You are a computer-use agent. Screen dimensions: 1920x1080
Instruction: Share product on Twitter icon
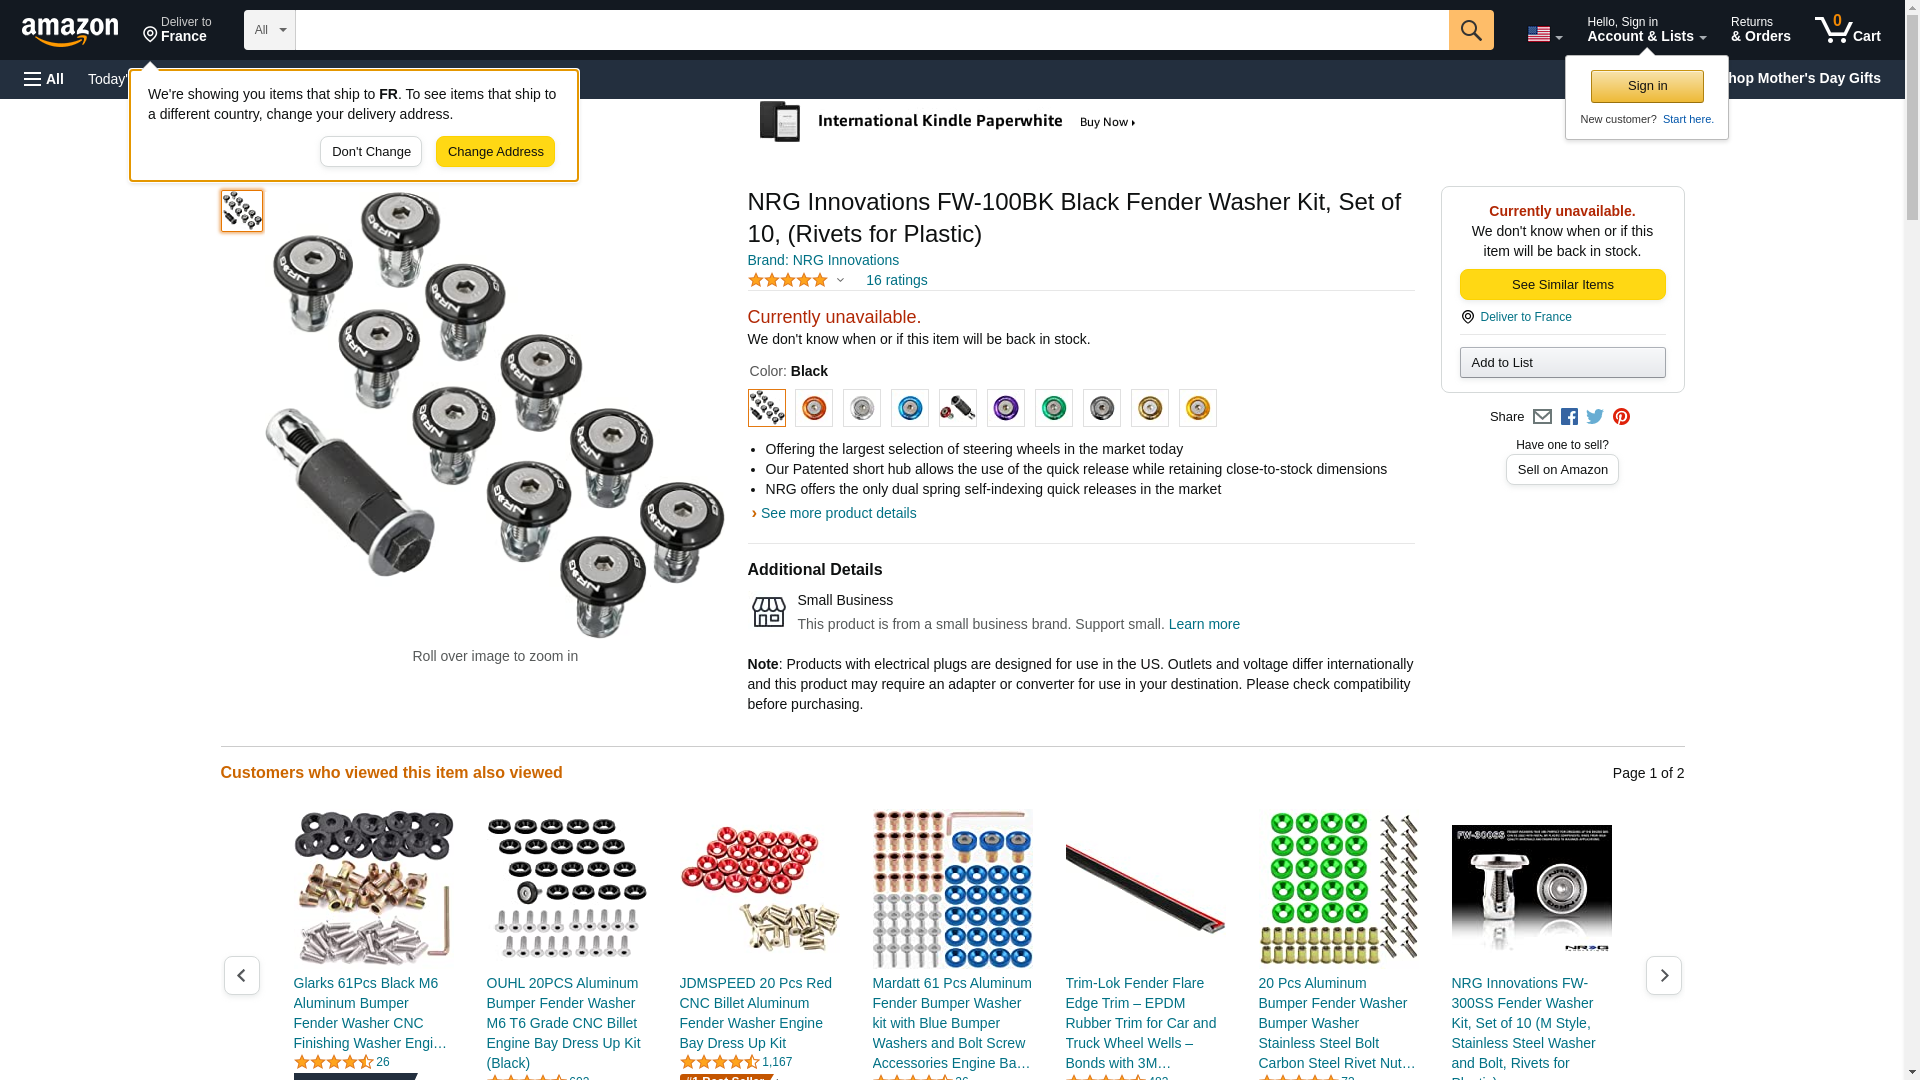point(1595,417)
